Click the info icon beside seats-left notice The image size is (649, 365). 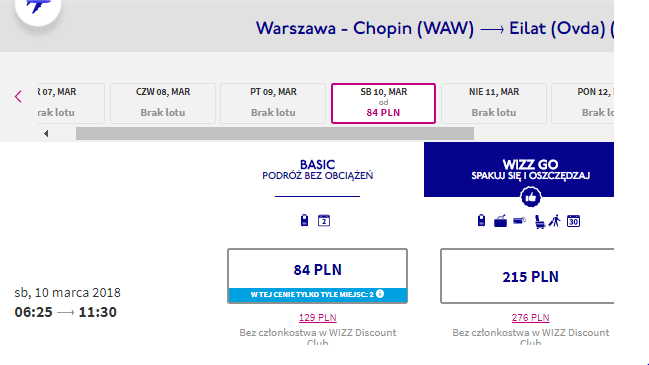(380, 294)
